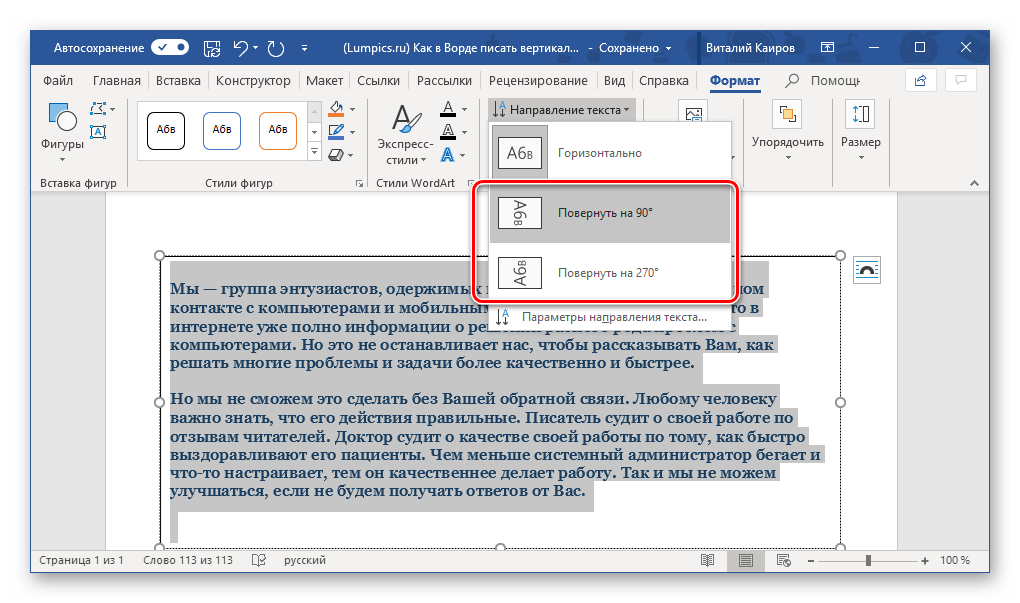1020x603 pixels.
Task: Click the Text Fill A icon
Action: [x=448, y=109]
